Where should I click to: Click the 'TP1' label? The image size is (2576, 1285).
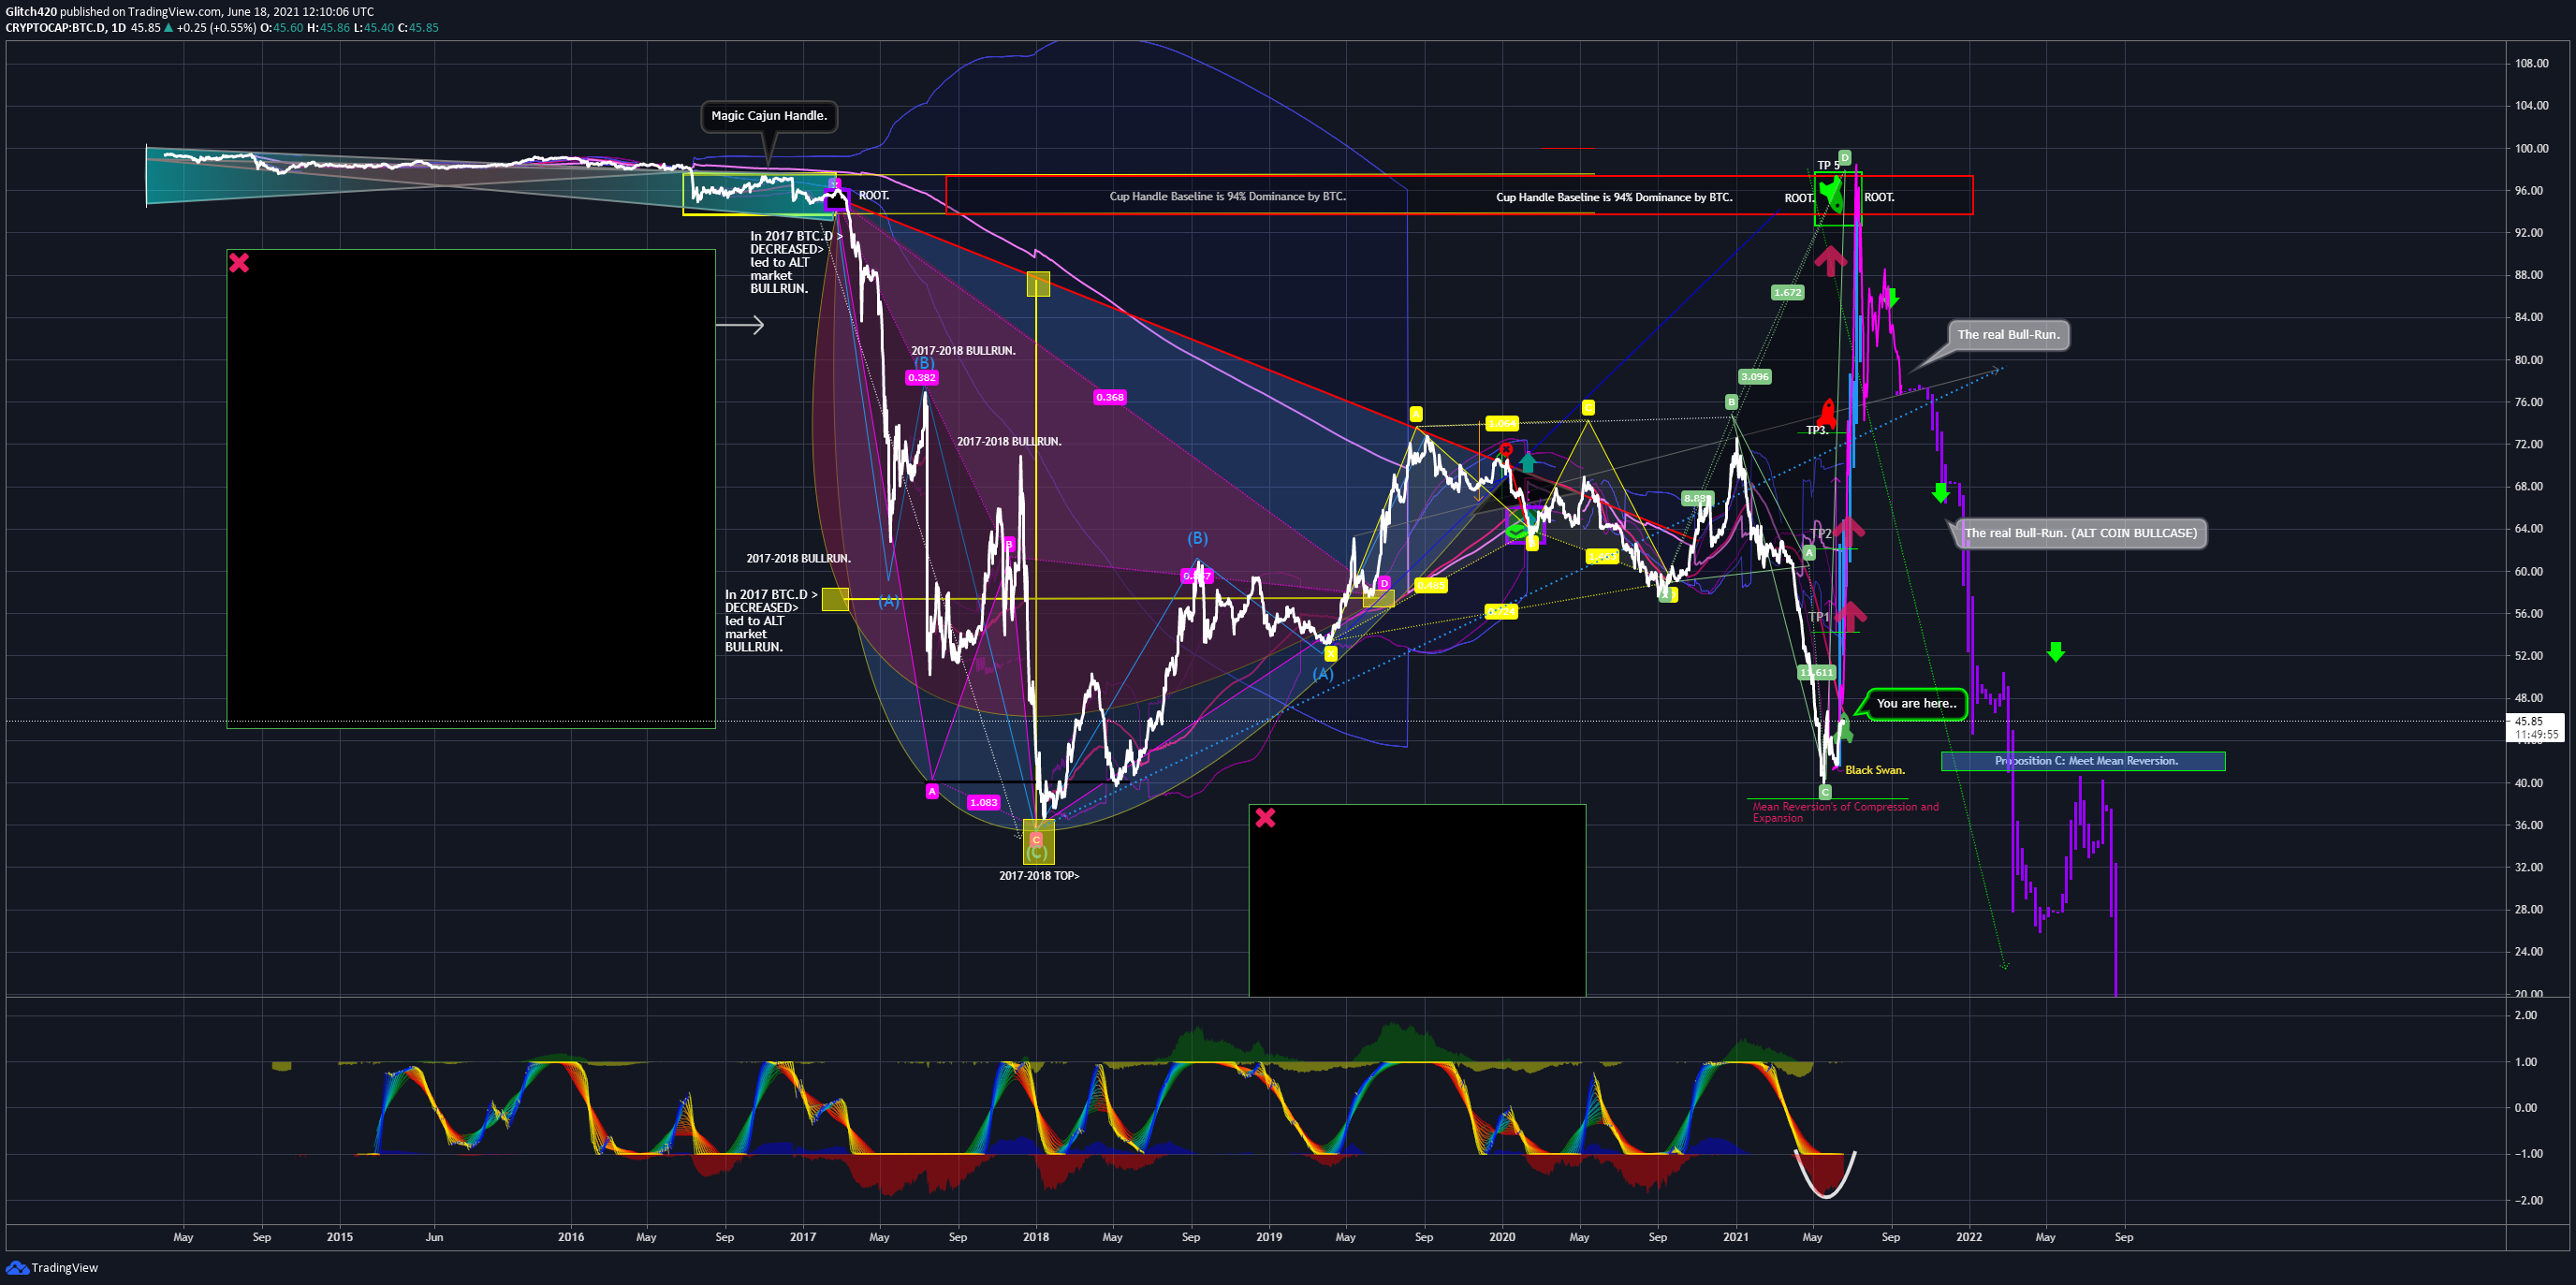1818,617
